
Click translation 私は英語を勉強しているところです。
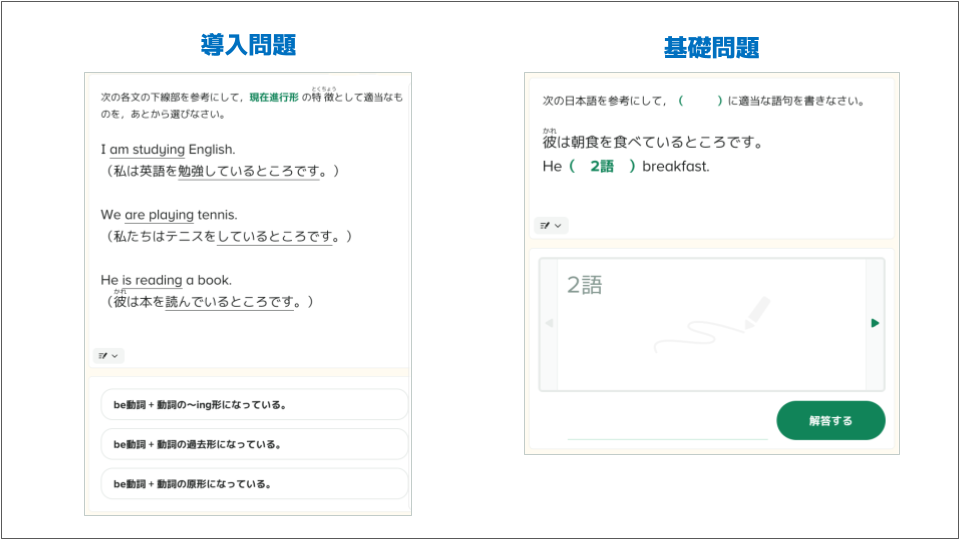click(x=223, y=171)
